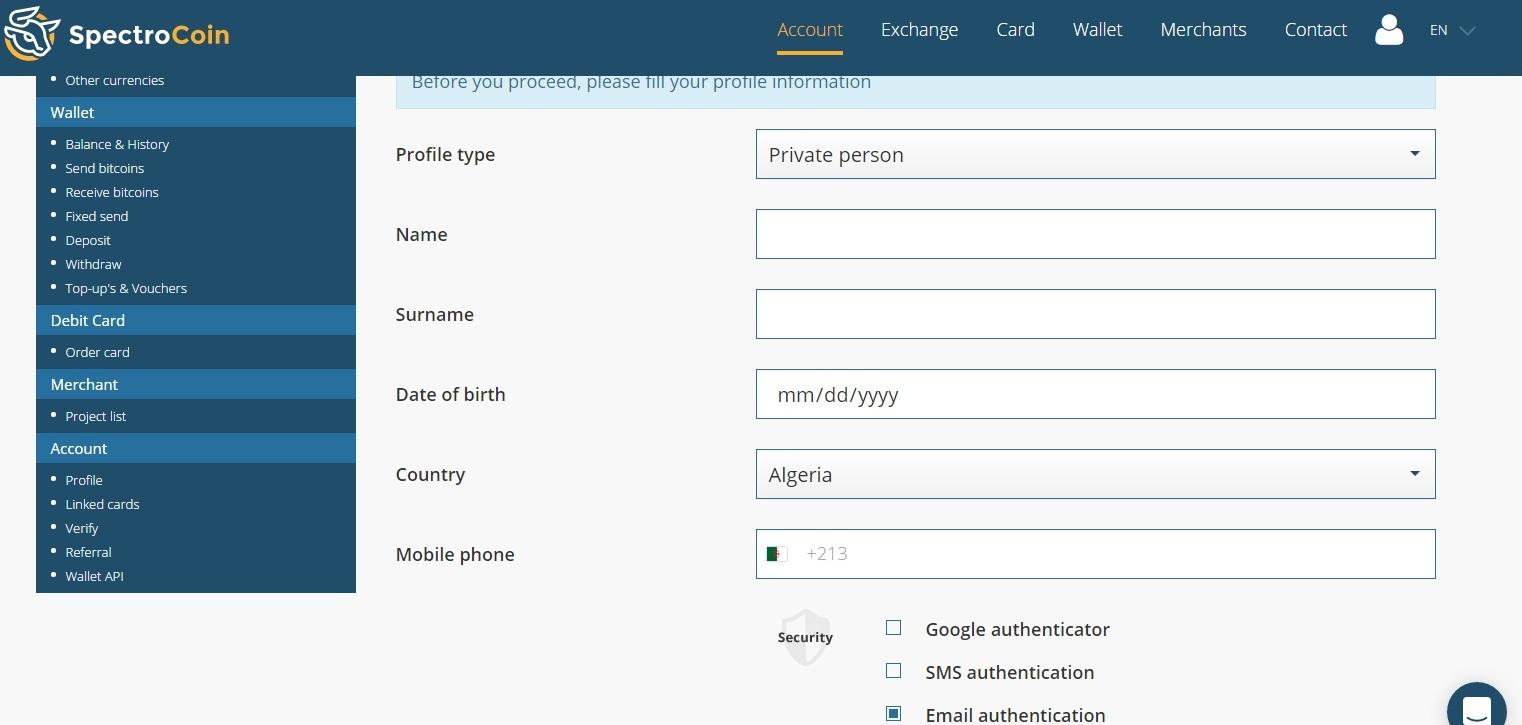This screenshot has height=725, width=1522.
Task: Open the Deposit sidebar link
Action: pos(88,240)
